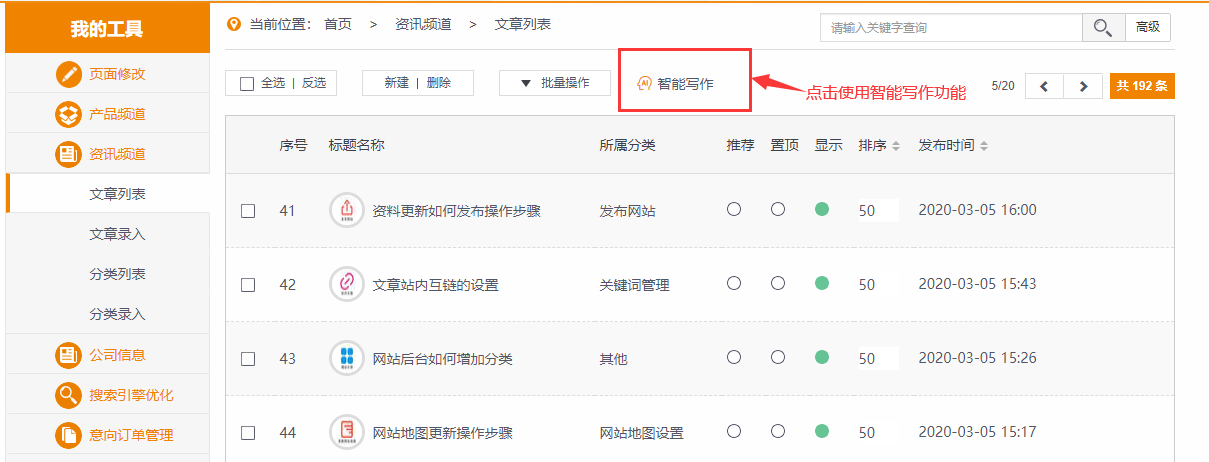Click thumbnail icon of 资料更新如何发布操作步骤
This screenshot has width=1209, height=462.
point(347,210)
